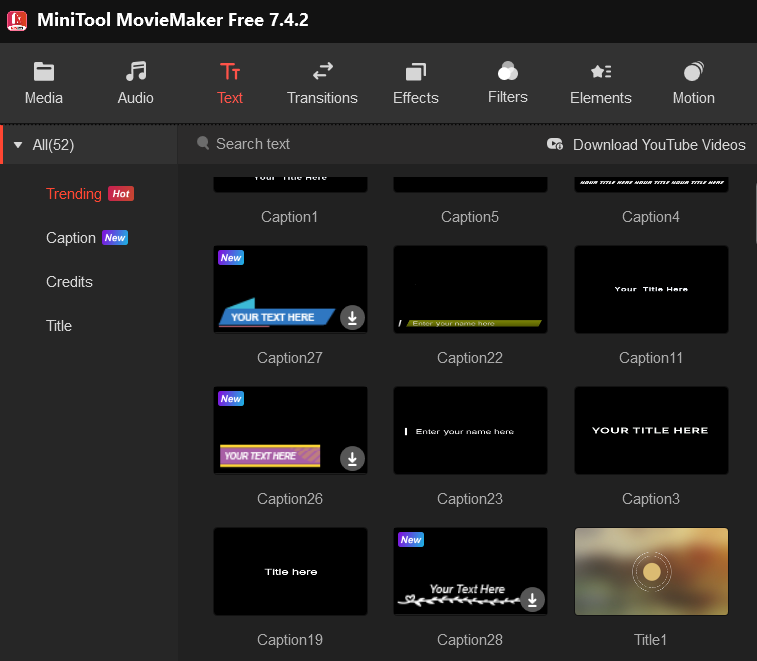Open the Media library tab
757x661 pixels.
[x=43, y=83]
